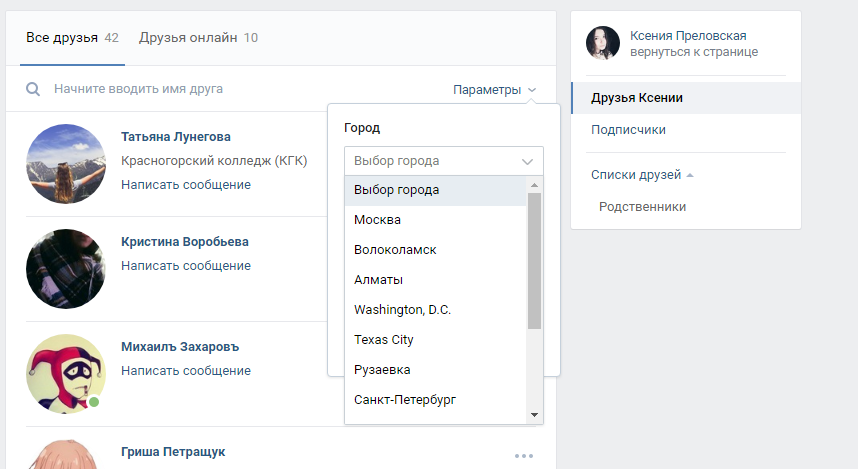Open Татьяна Лунегова's avatar photo
Screen dimensions: 858x469
(66, 164)
